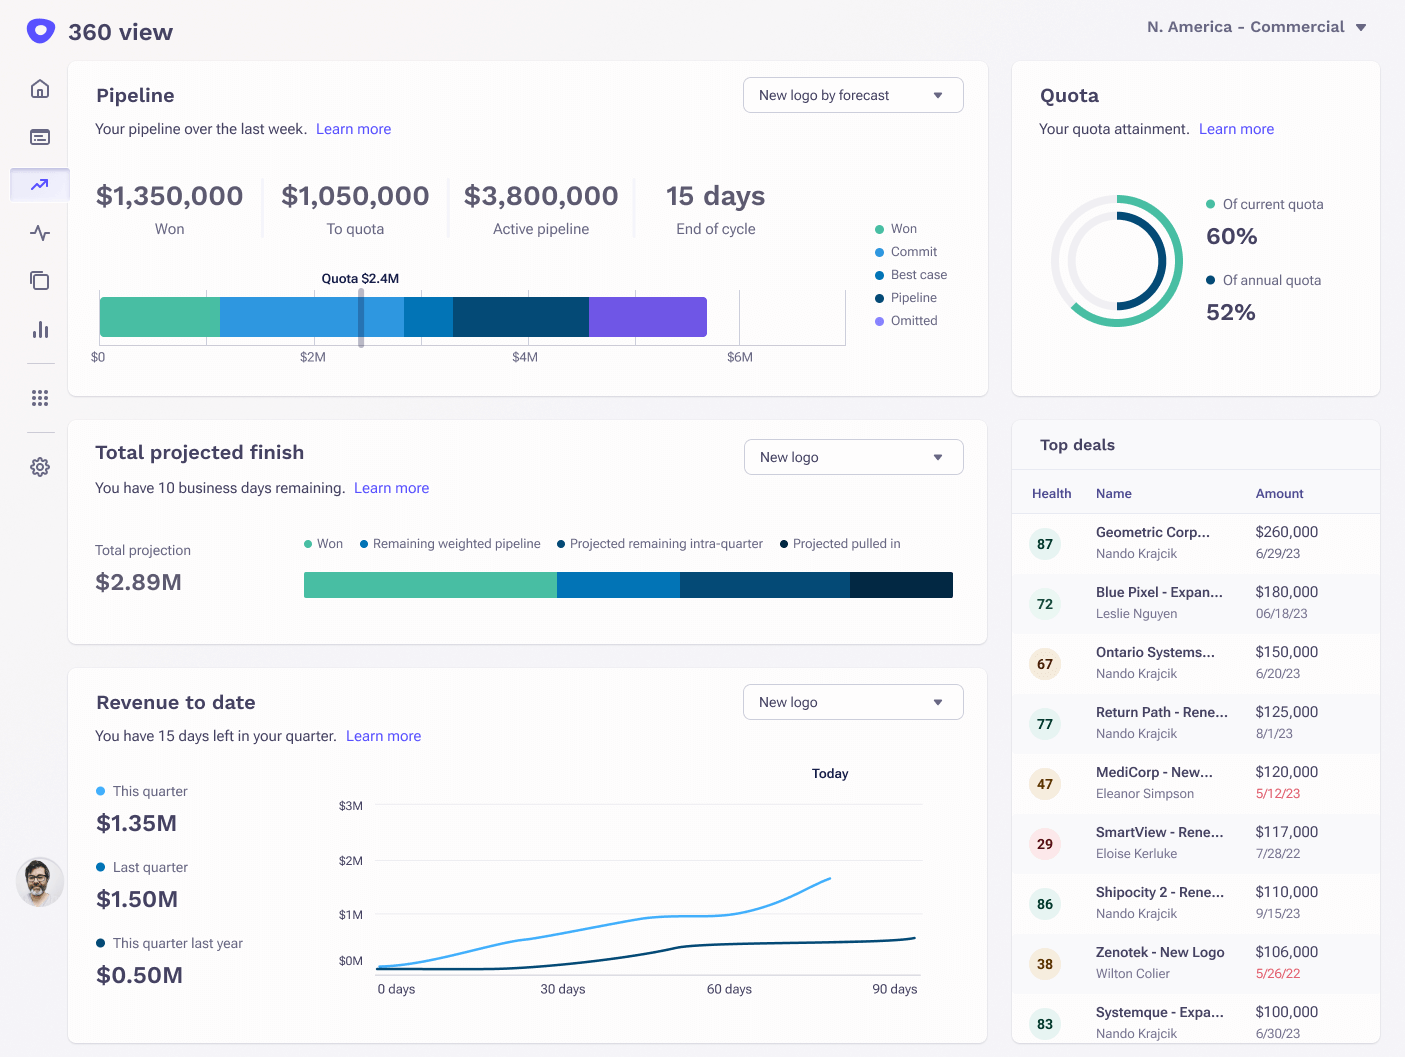
Task: Click the Top deals panel header
Action: 1077,445
